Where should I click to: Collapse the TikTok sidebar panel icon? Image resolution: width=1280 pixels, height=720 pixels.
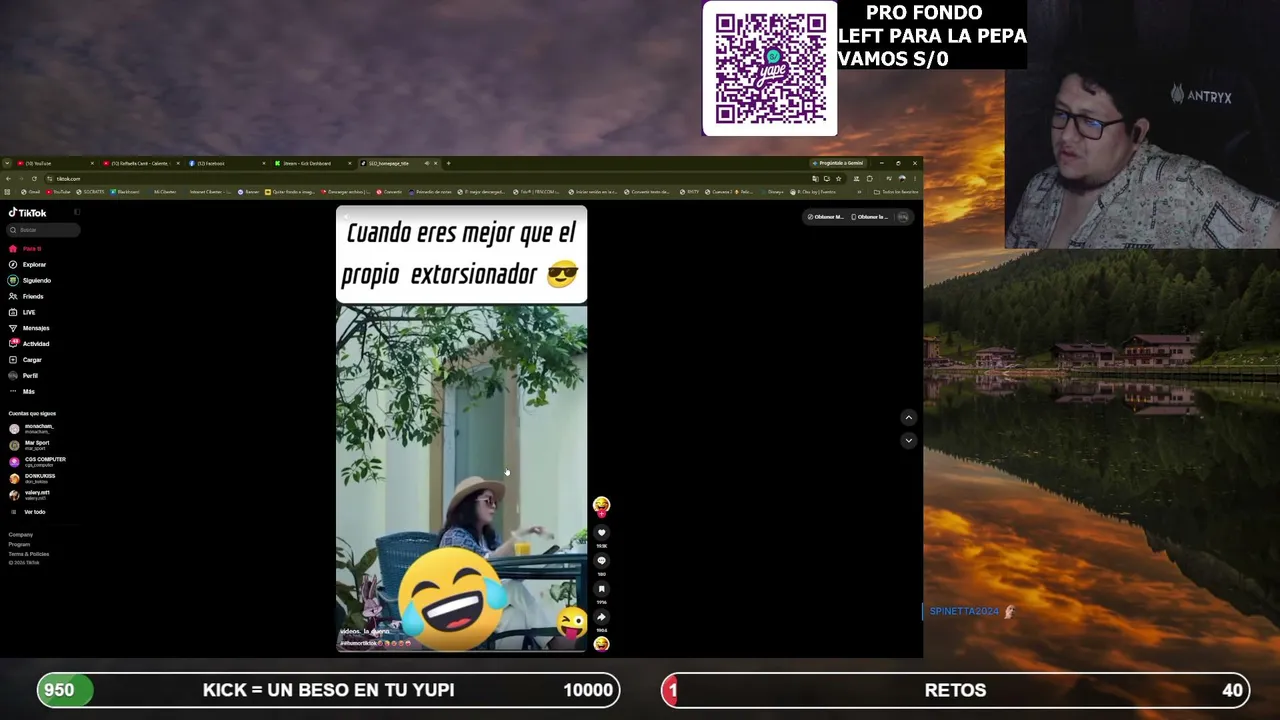77,213
